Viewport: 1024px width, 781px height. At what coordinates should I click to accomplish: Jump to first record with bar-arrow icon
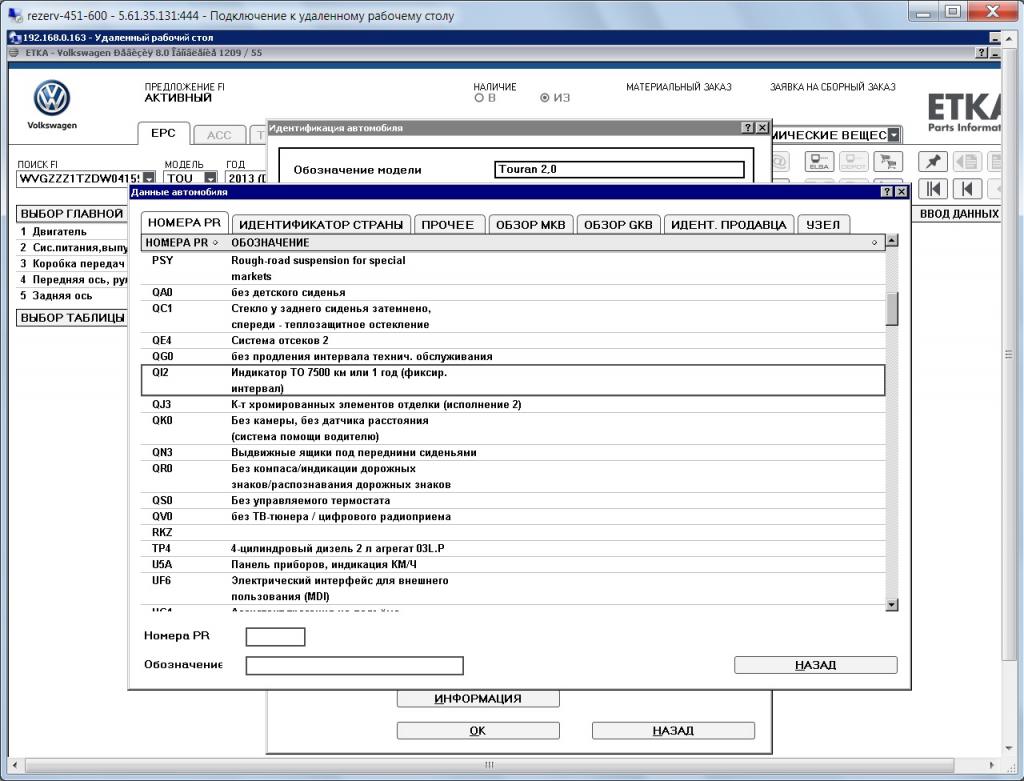click(933, 189)
